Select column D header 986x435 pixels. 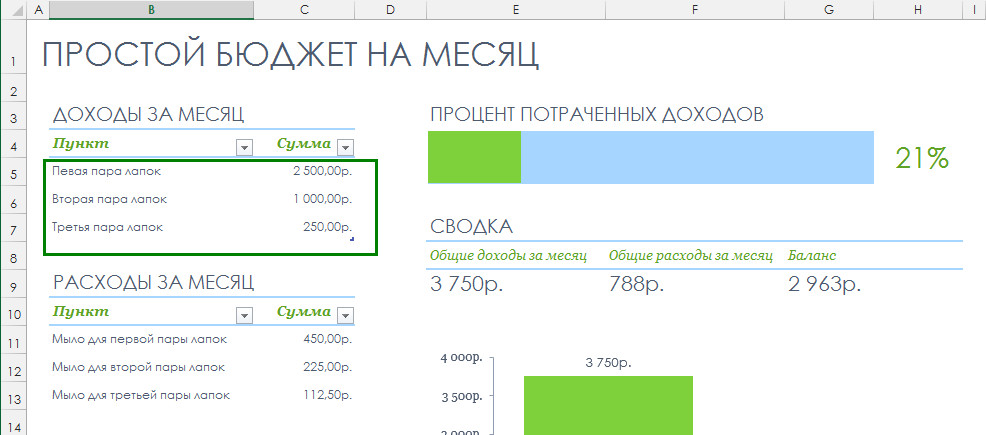tap(390, 9)
